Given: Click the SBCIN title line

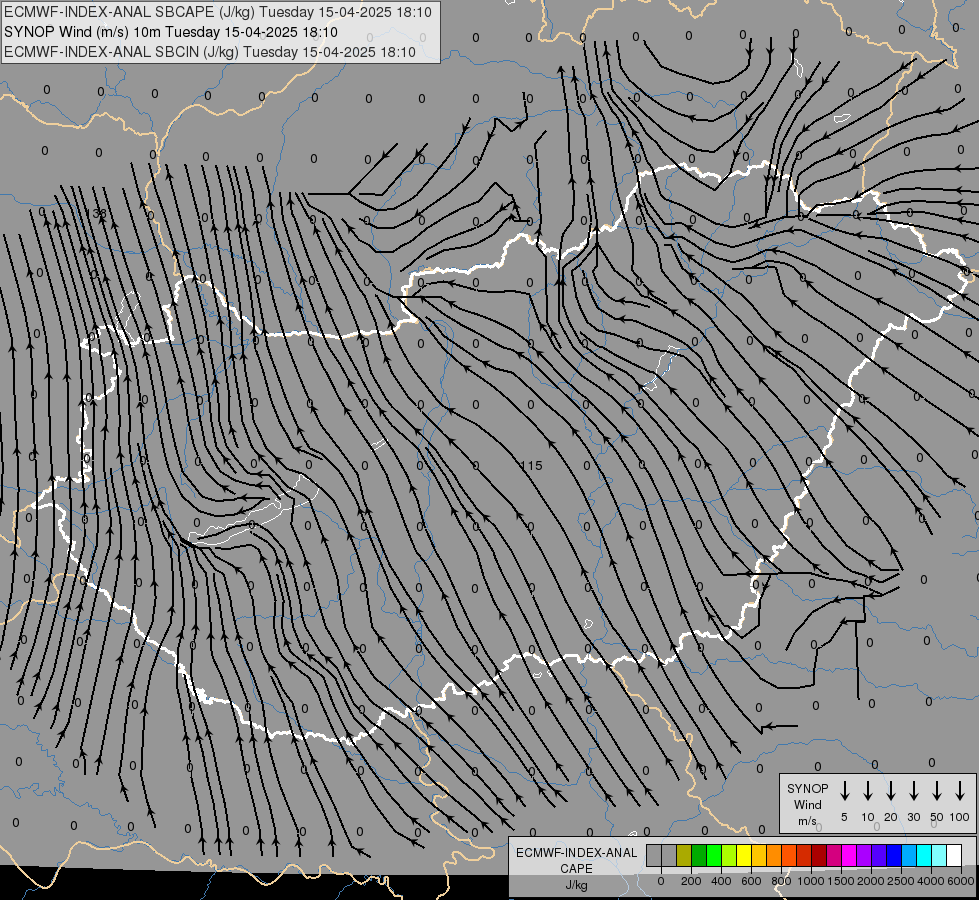Looking at the screenshot, I should tap(210, 52).
